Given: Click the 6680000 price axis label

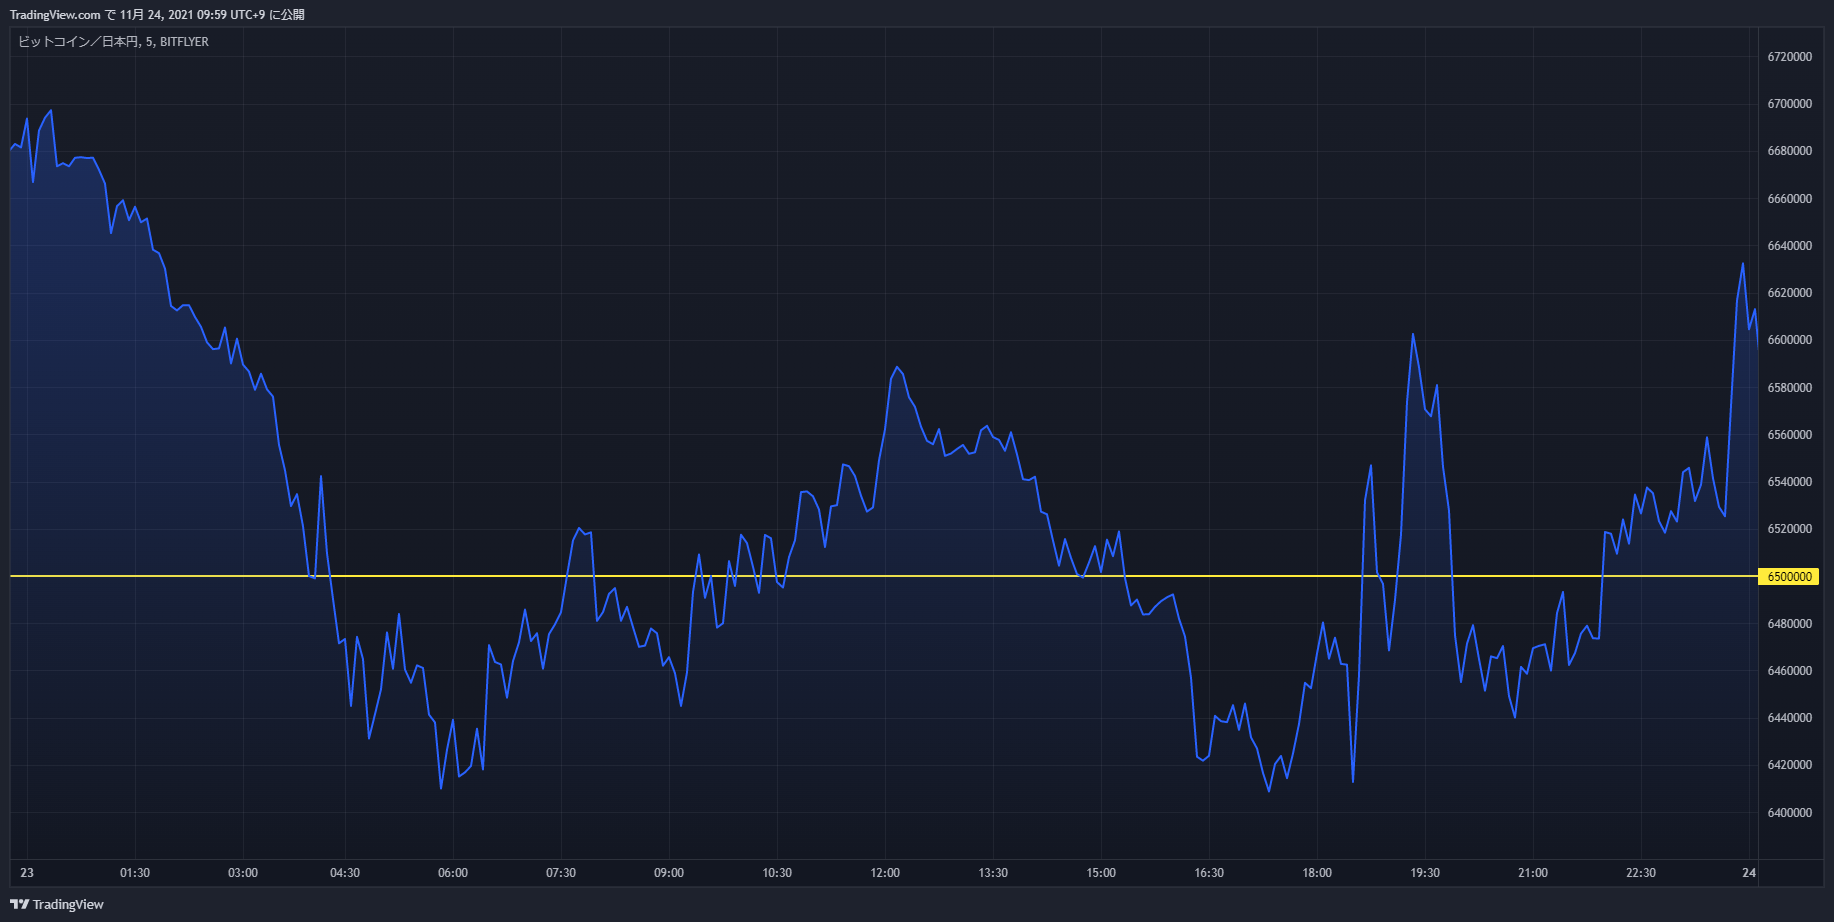Looking at the screenshot, I should tap(1789, 151).
